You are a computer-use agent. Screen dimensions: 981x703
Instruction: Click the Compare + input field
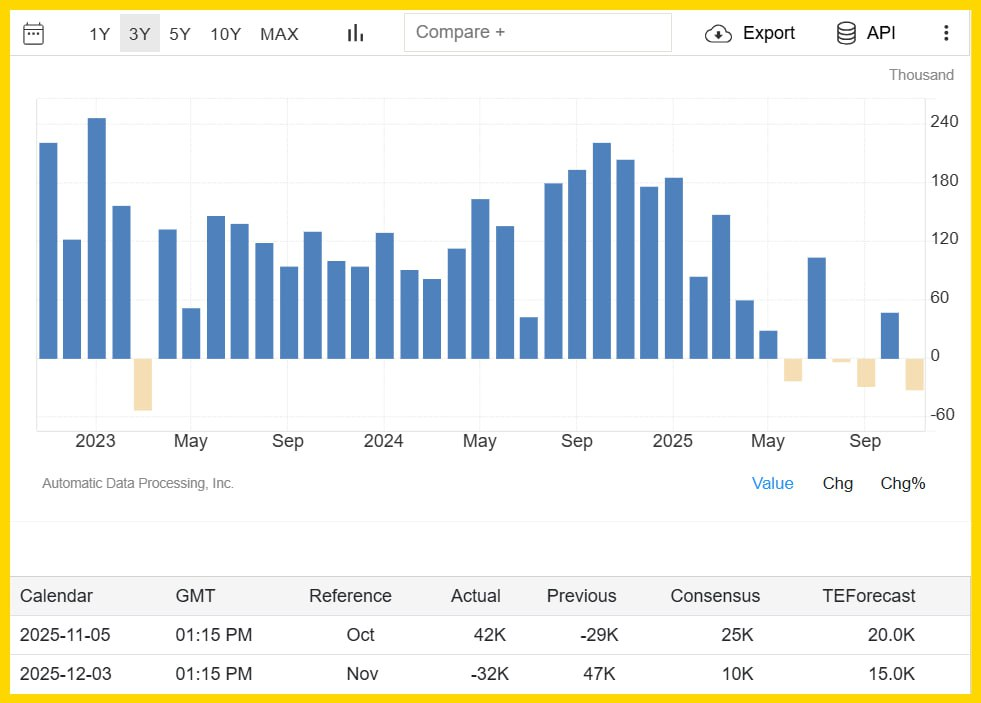[537, 32]
